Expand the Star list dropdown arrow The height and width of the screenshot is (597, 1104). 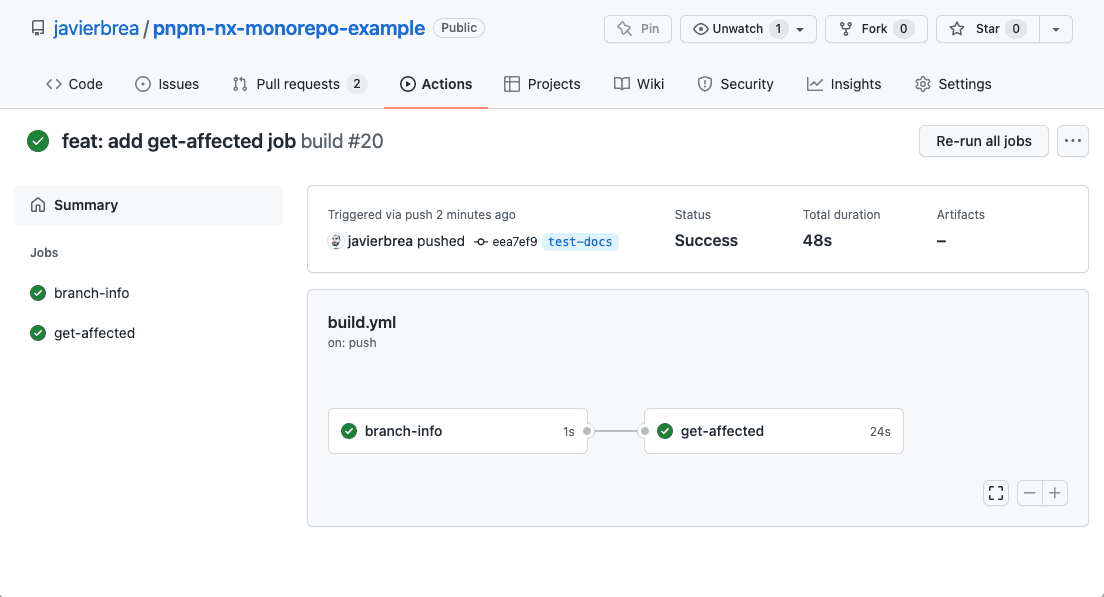point(1055,29)
